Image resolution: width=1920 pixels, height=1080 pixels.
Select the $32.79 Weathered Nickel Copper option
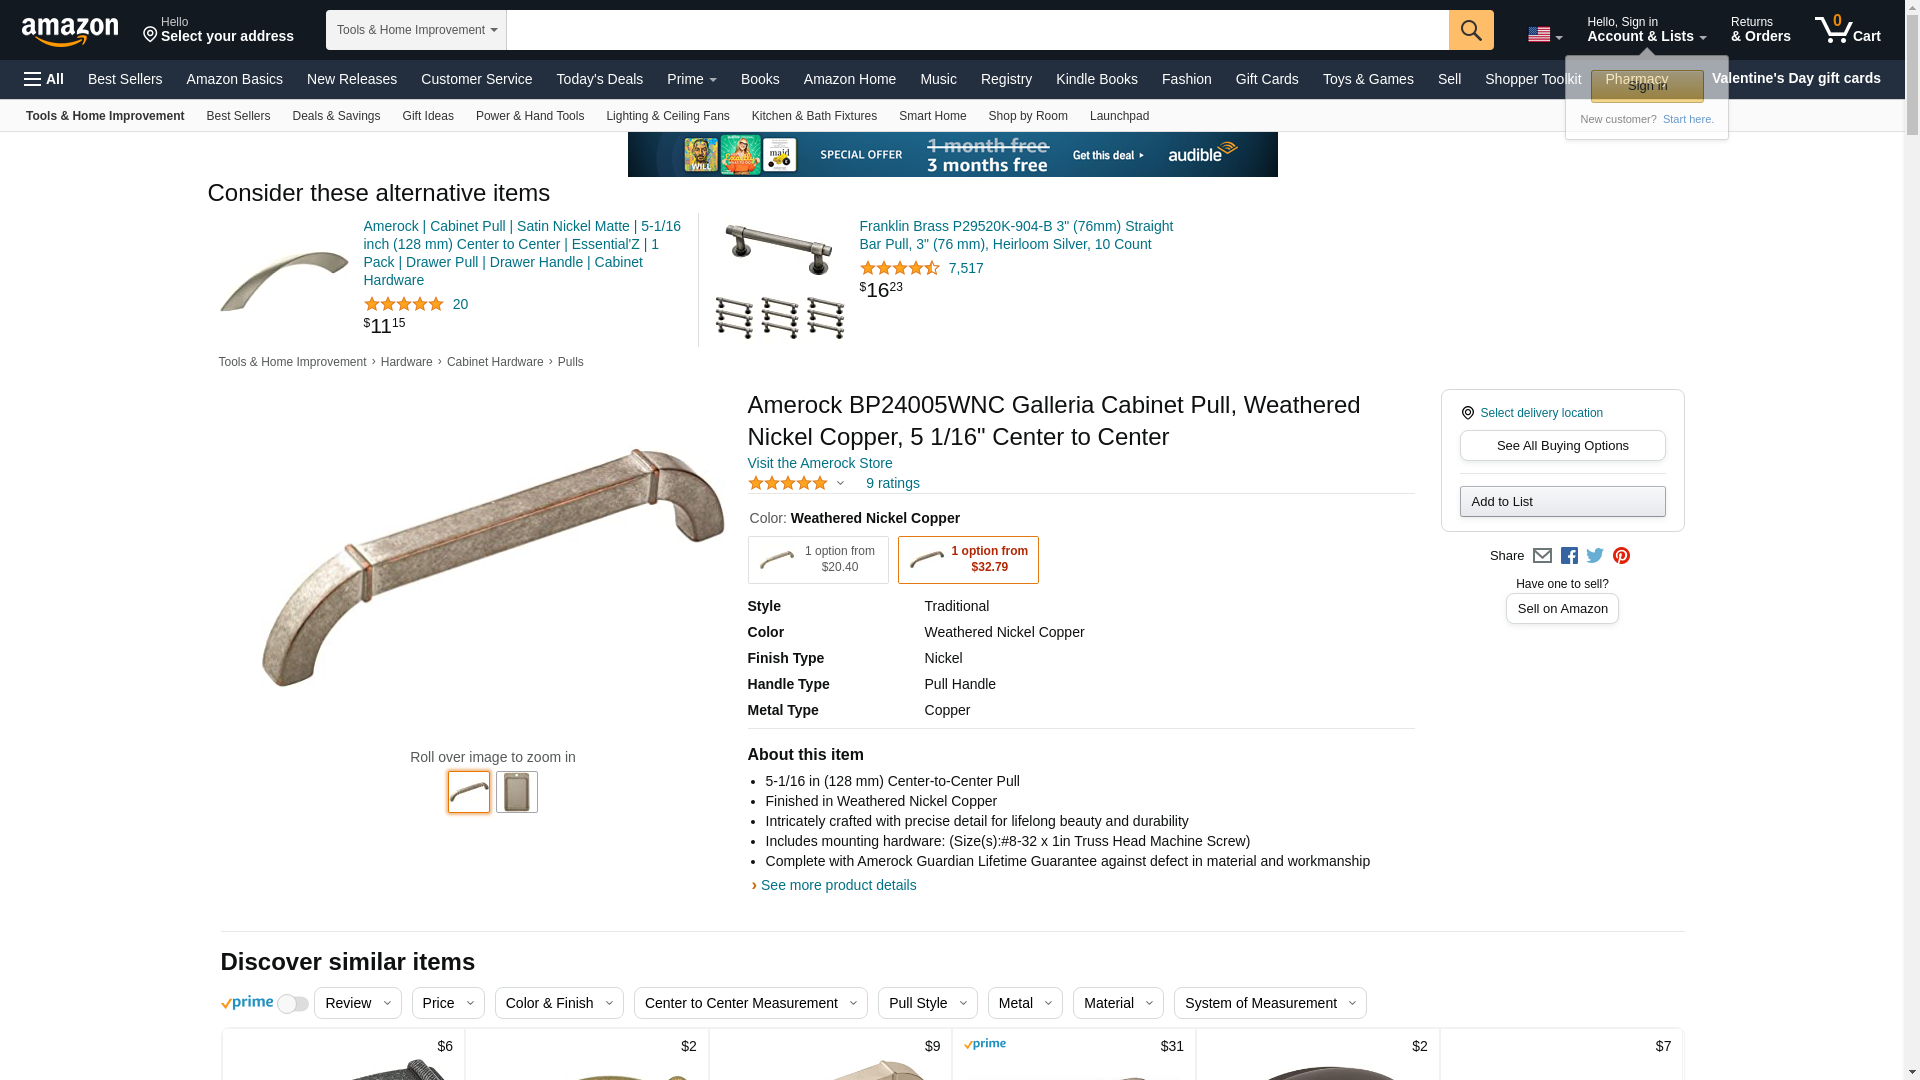click(968, 560)
